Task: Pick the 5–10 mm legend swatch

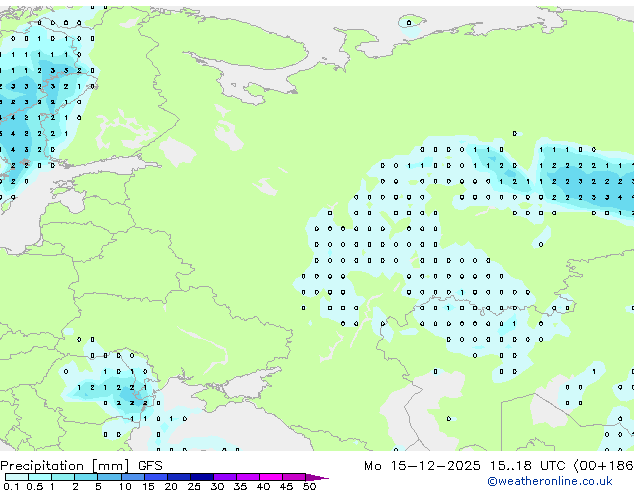Action: point(109,477)
